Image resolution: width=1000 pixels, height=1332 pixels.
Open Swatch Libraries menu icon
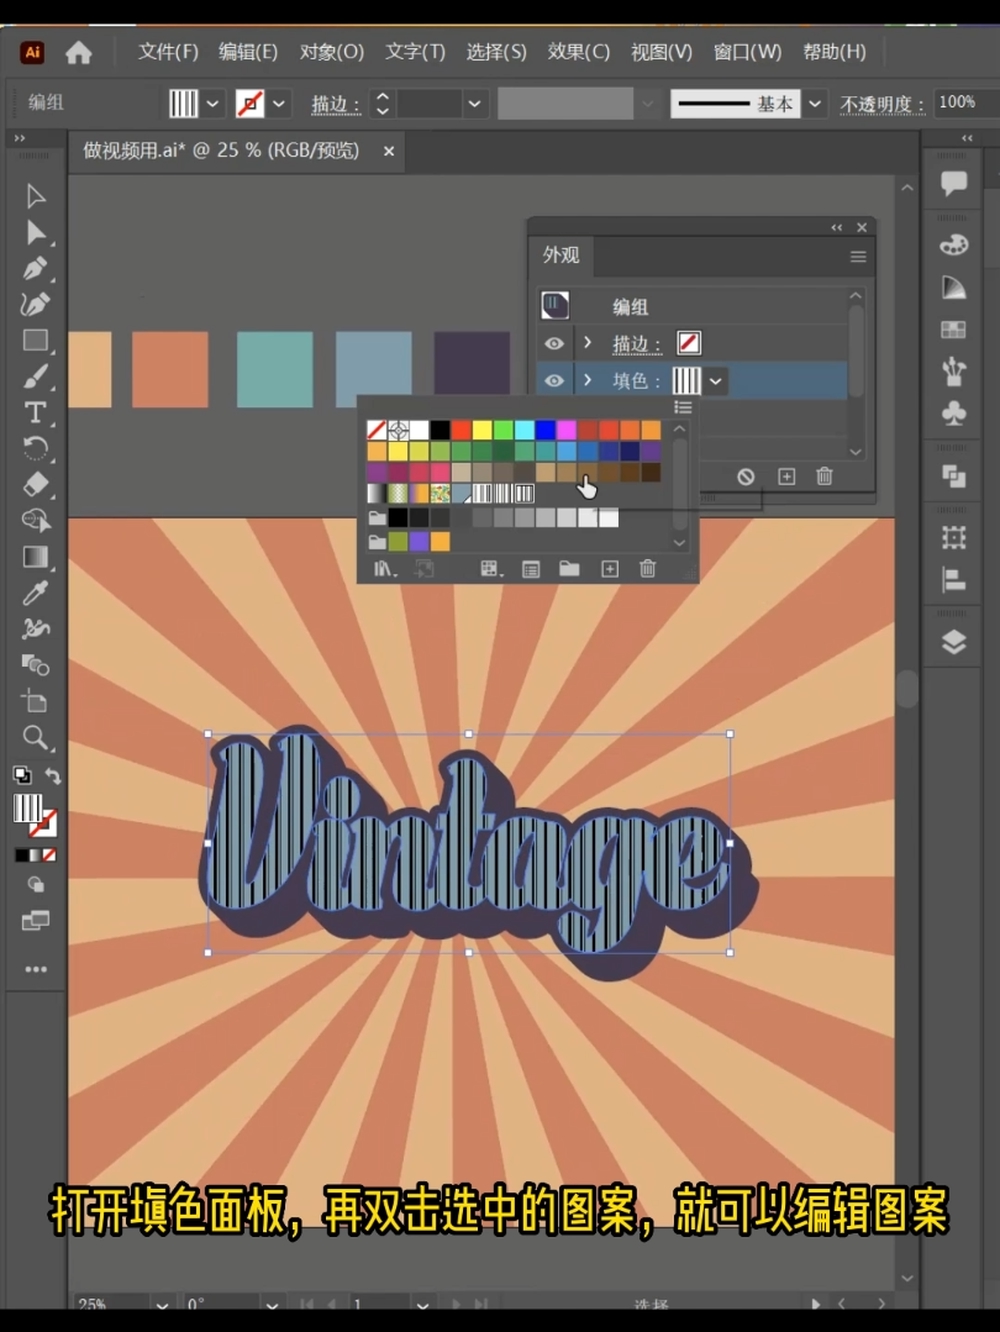(385, 569)
